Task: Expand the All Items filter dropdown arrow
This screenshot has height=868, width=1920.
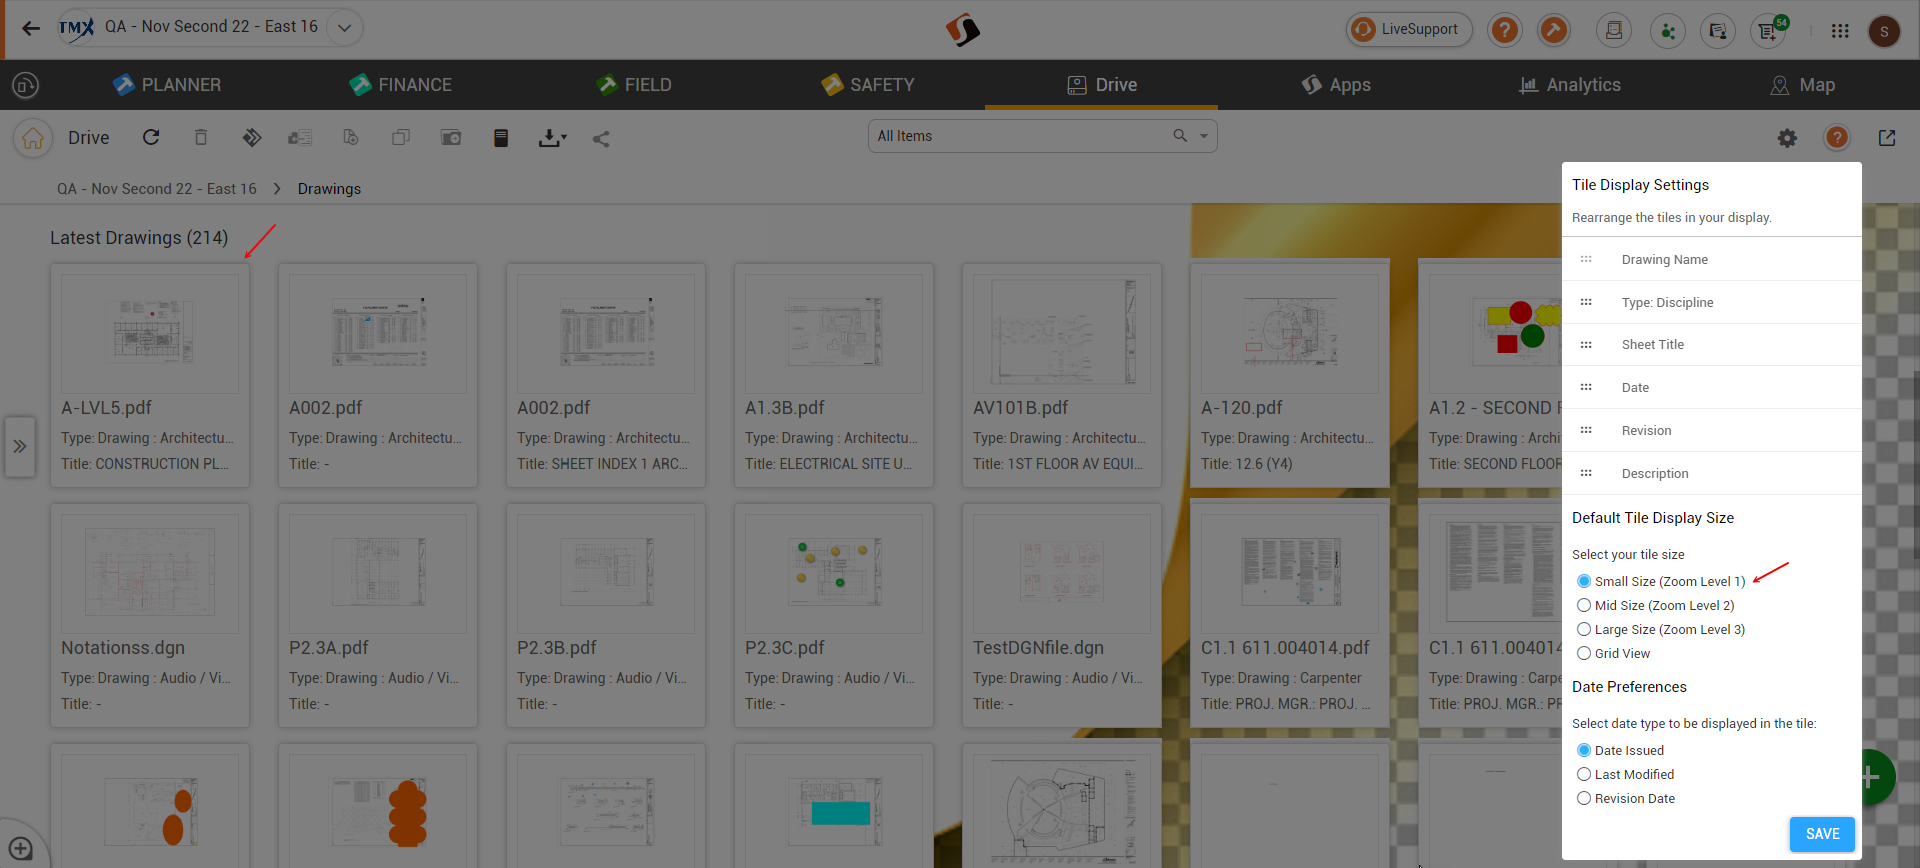Action: coord(1204,136)
